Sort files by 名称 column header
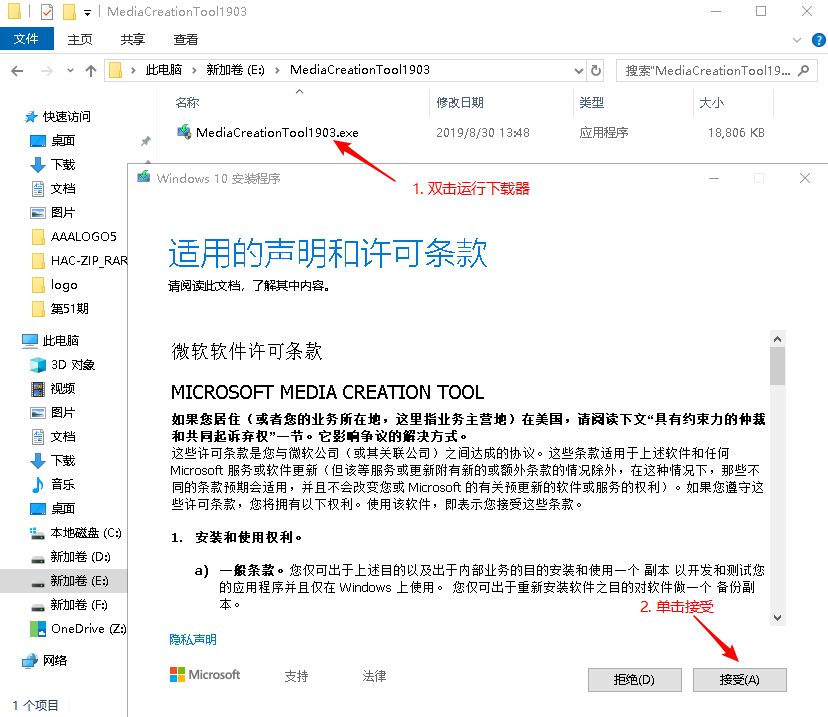 [x=187, y=103]
